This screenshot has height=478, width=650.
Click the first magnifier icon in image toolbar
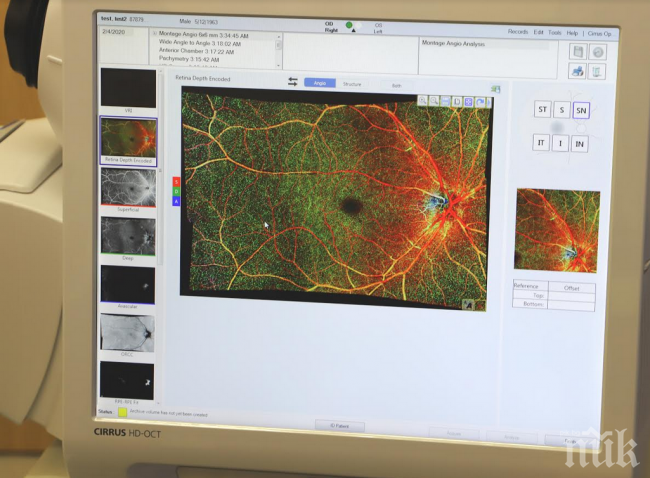pos(424,101)
